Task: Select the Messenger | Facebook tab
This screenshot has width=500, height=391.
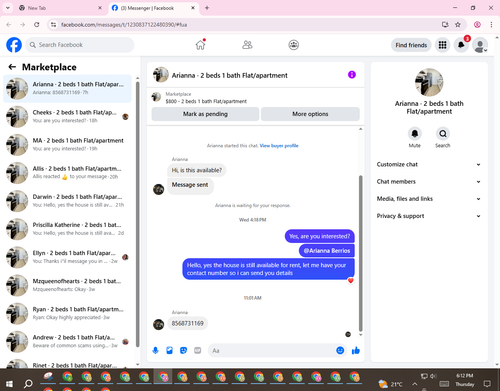Action: pos(153,8)
